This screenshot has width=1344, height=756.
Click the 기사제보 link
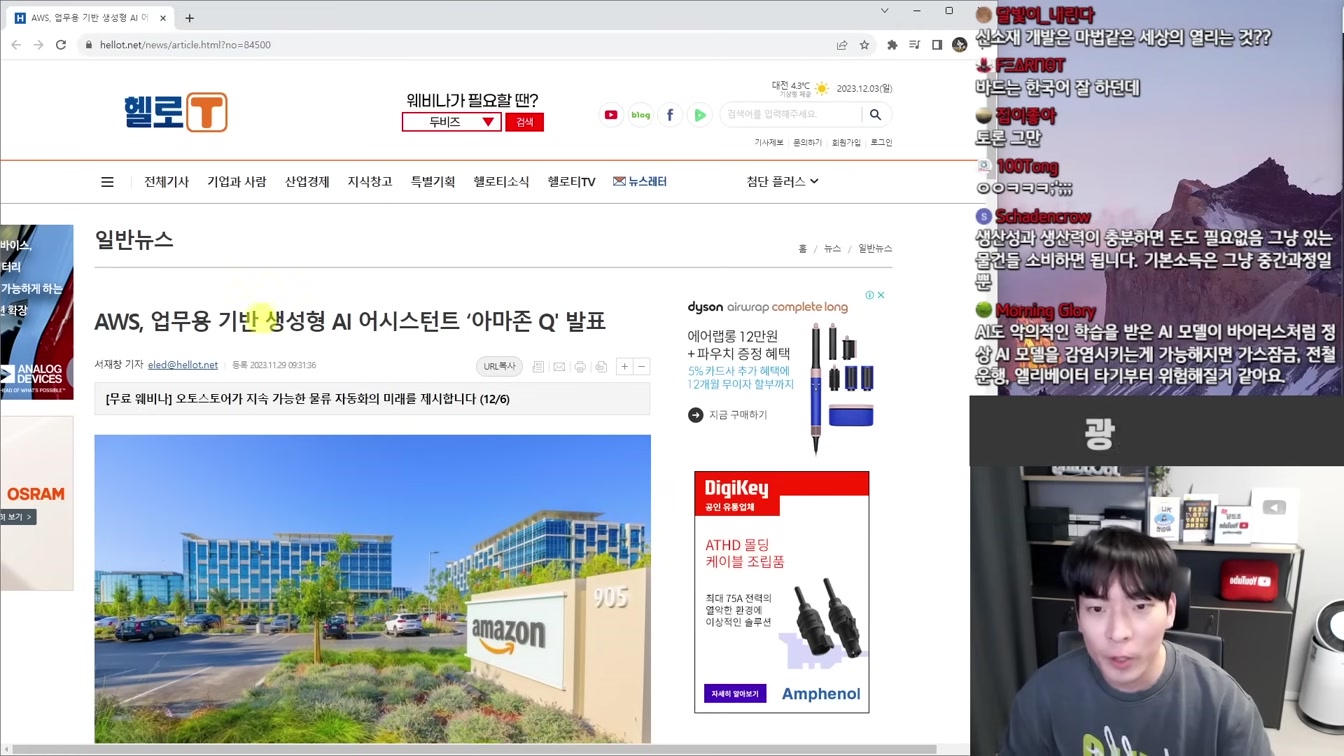pos(769,143)
